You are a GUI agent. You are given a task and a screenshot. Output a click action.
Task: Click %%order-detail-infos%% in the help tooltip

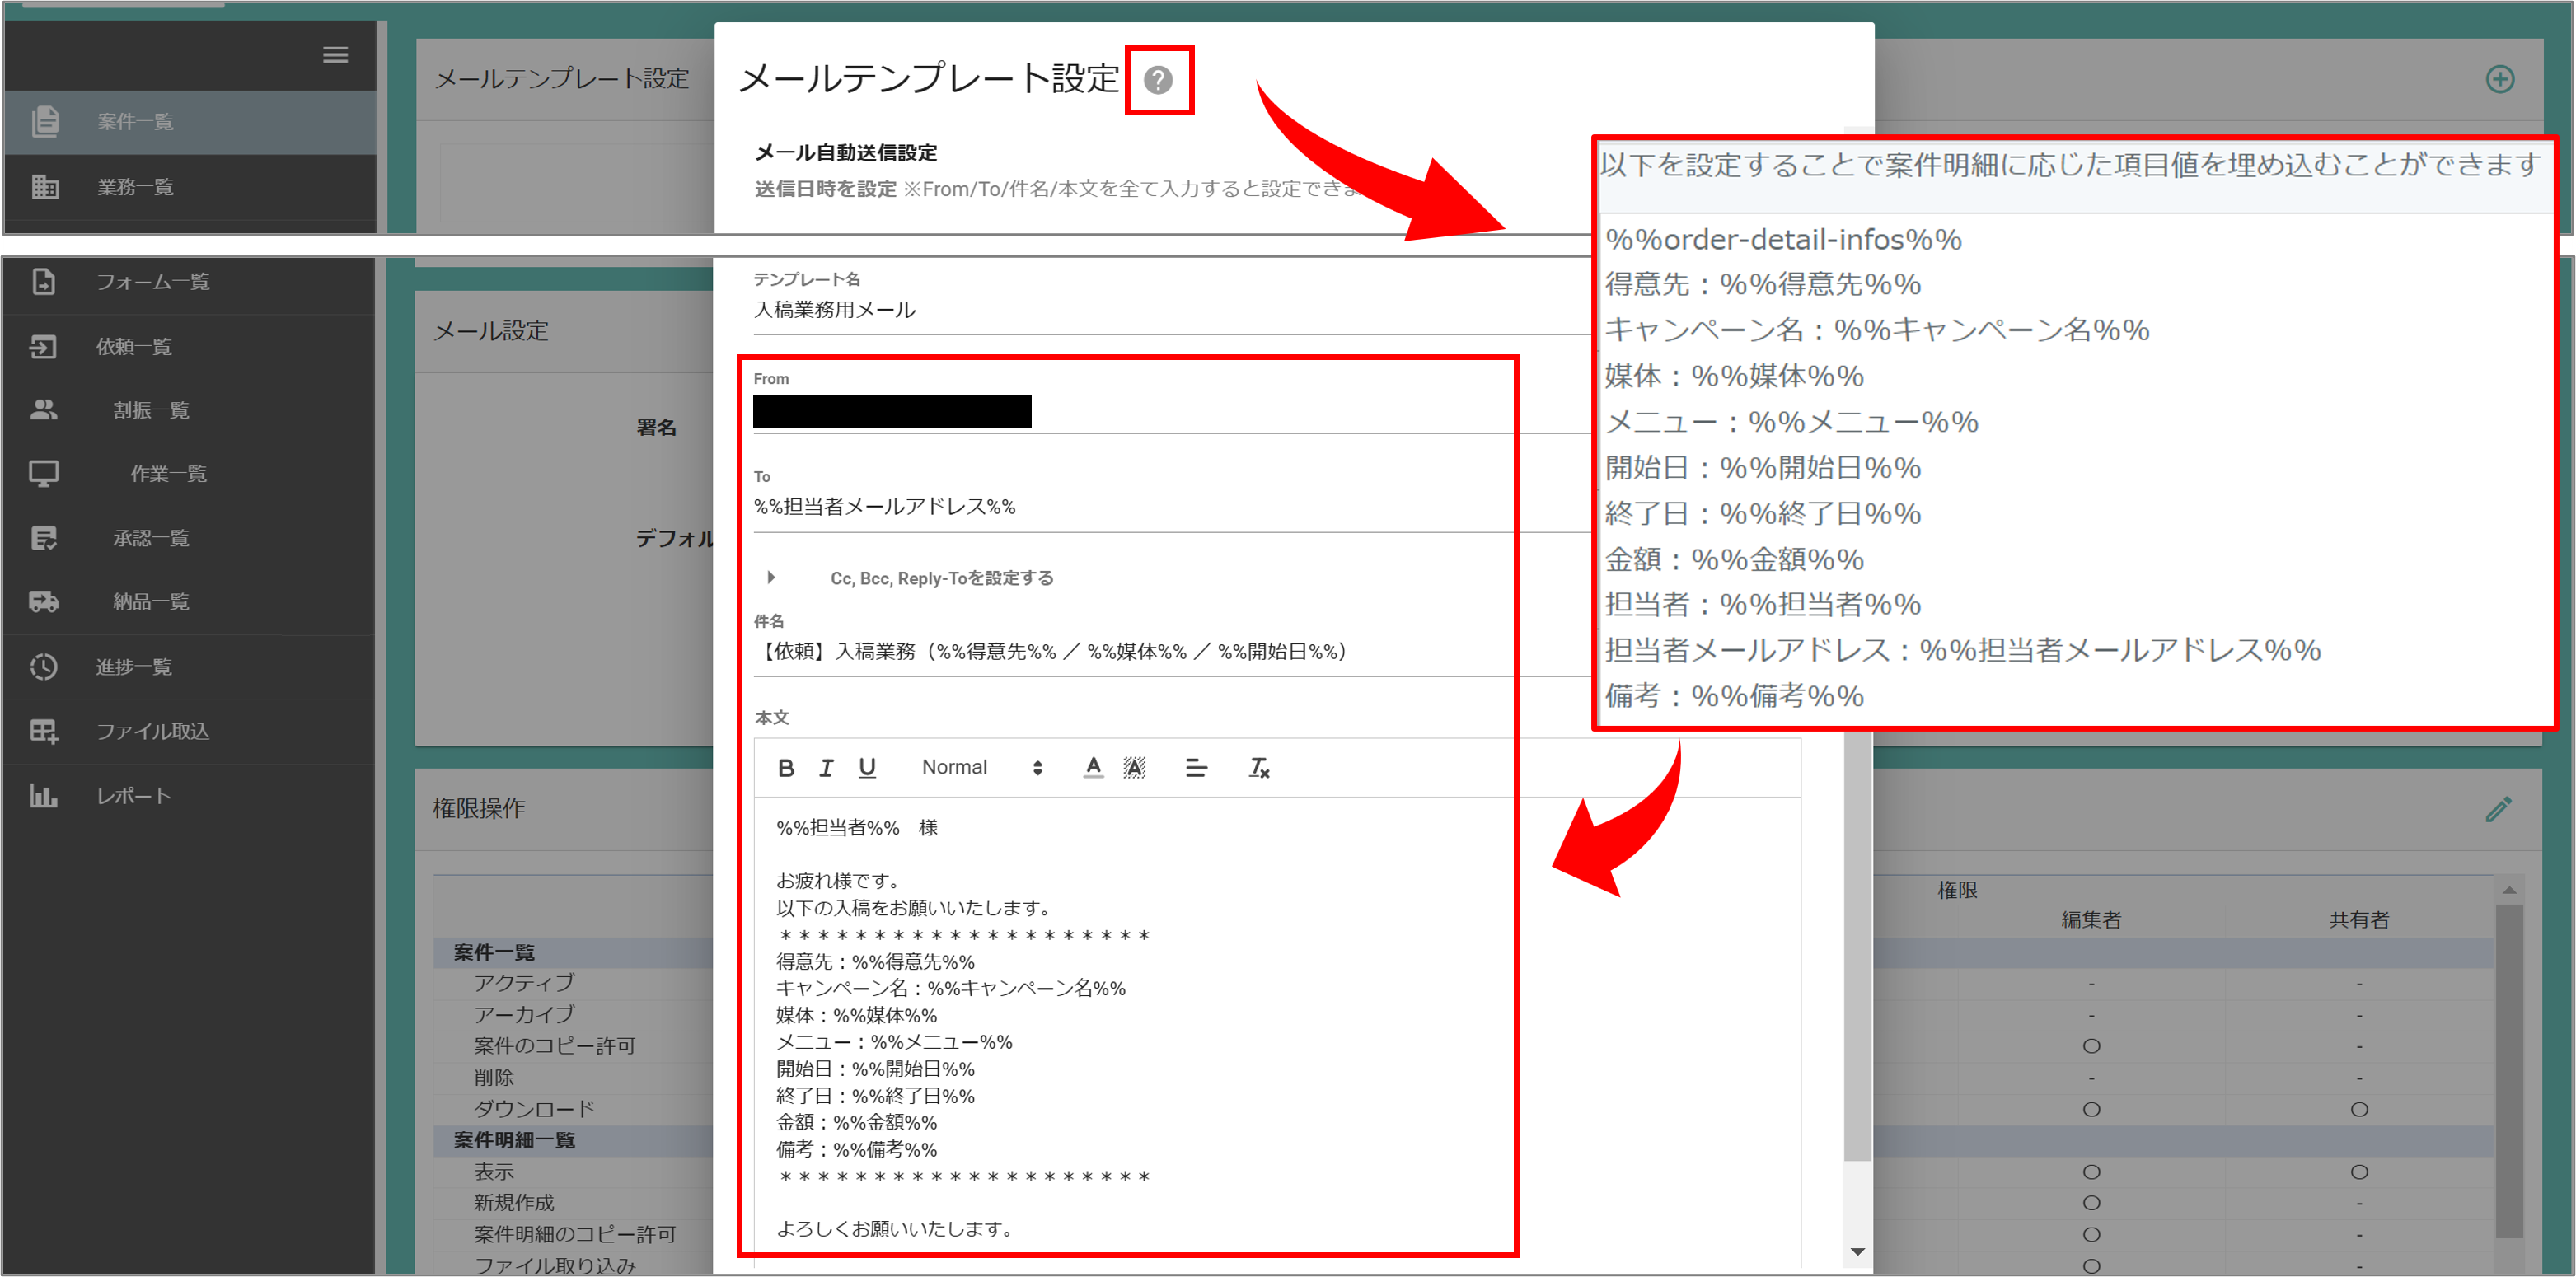pyautogui.click(x=1783, y=240)
